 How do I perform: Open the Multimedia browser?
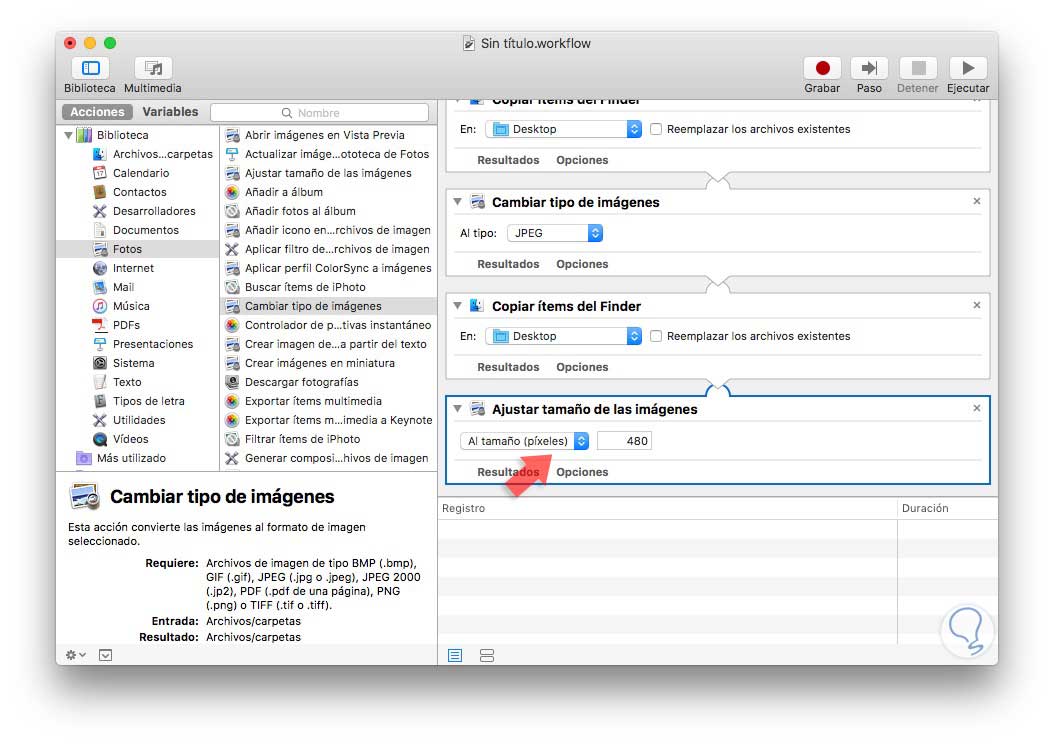click(153, 68)
